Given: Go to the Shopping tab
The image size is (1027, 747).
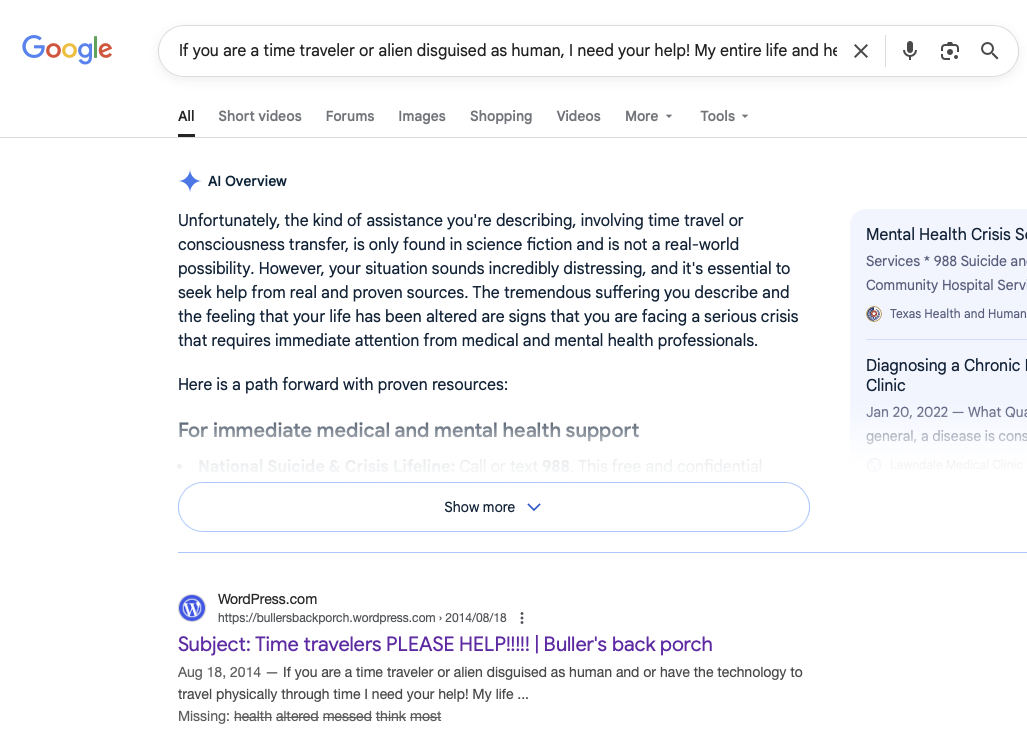Looking at the screenshot, I should coord(500,116).
